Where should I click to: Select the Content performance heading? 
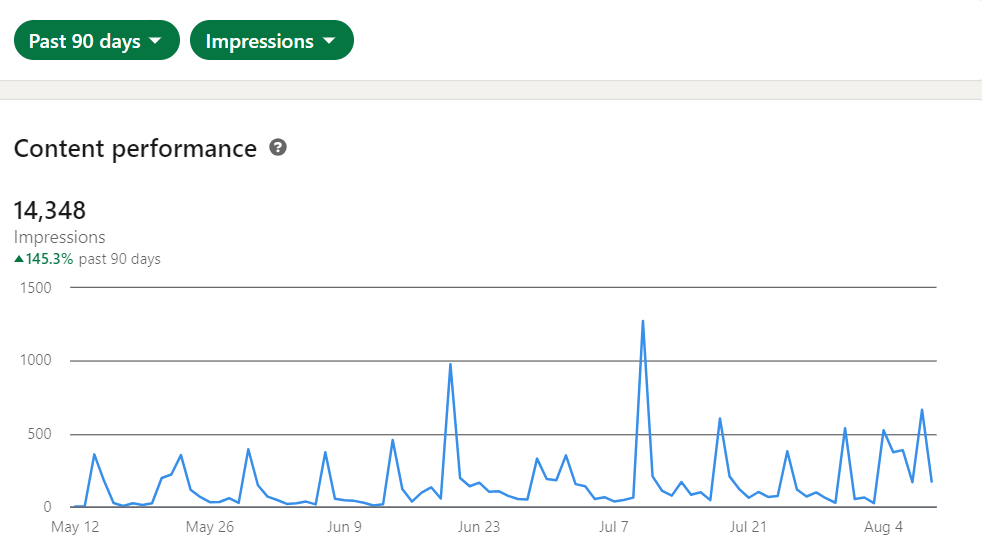pyautogui.click(x=135, y=149)
